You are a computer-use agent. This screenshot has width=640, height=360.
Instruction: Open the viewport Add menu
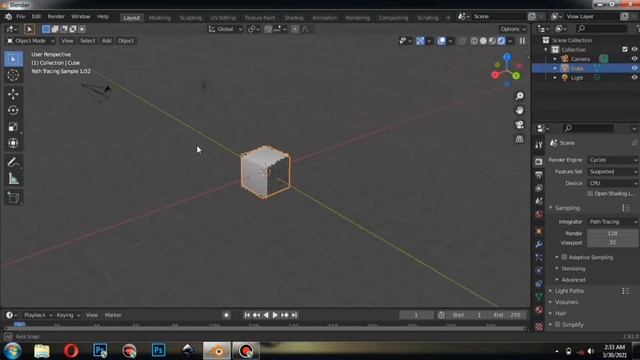pos(107,41)
